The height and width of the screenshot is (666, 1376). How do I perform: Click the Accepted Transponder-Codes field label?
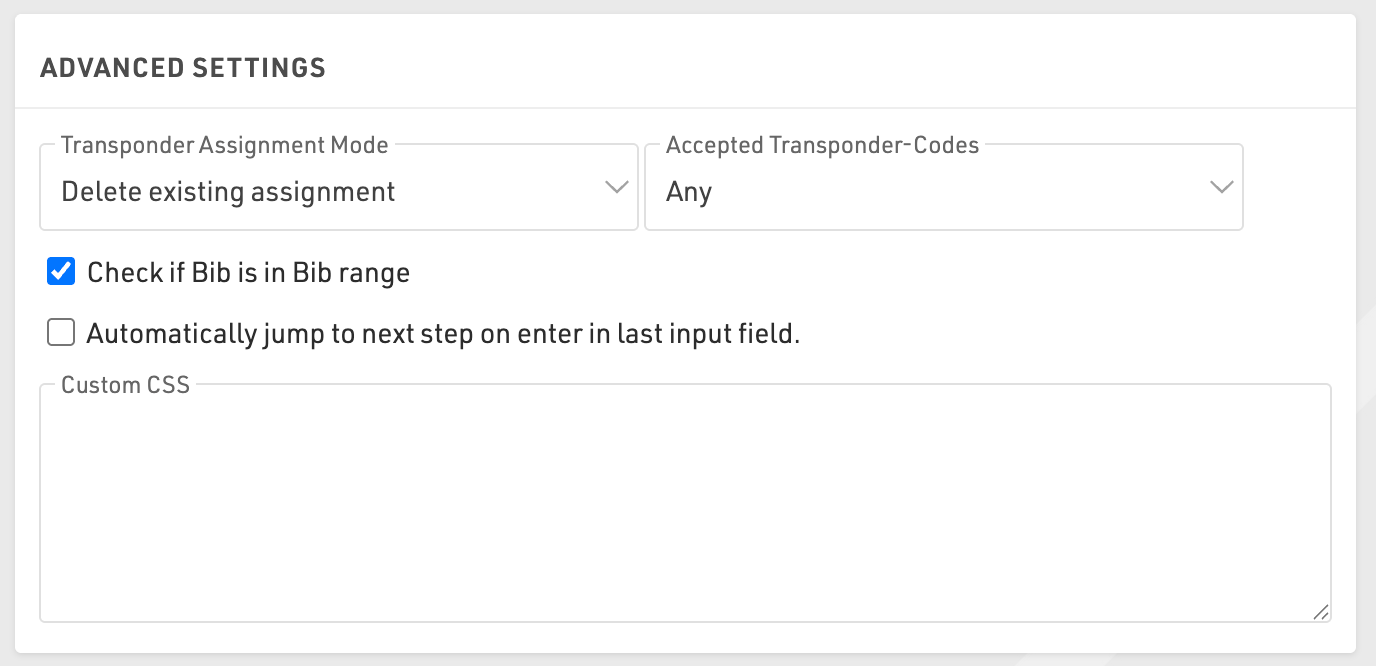[822, 145]
